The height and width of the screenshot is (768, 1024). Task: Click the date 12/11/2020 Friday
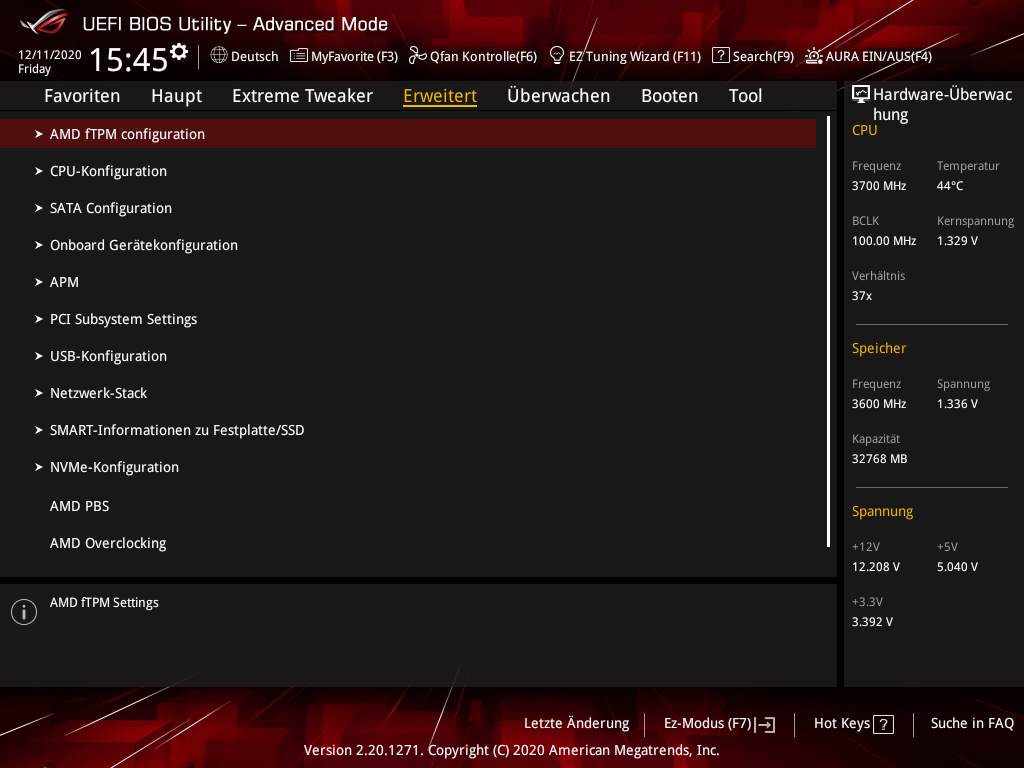coord(50,61)
